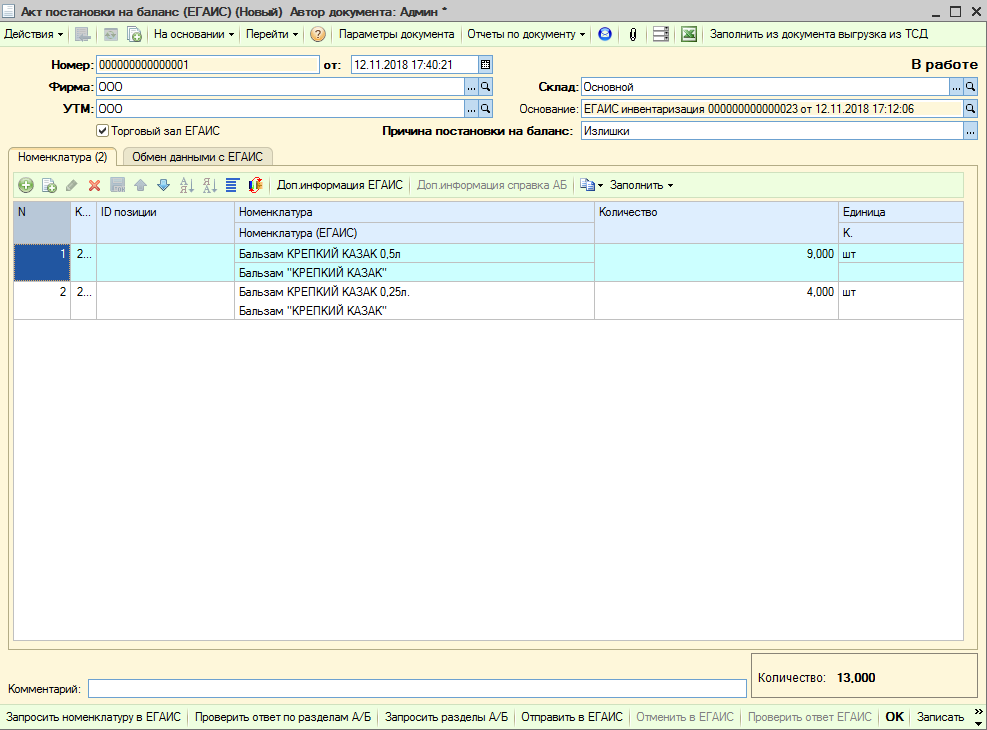The width and height of the screenshot is (987, 730).
Task: Select row Бальзам КРЕПКИЙ КАЗАК 0,5л
Action: pyautogui.click(x=488, y=263)
